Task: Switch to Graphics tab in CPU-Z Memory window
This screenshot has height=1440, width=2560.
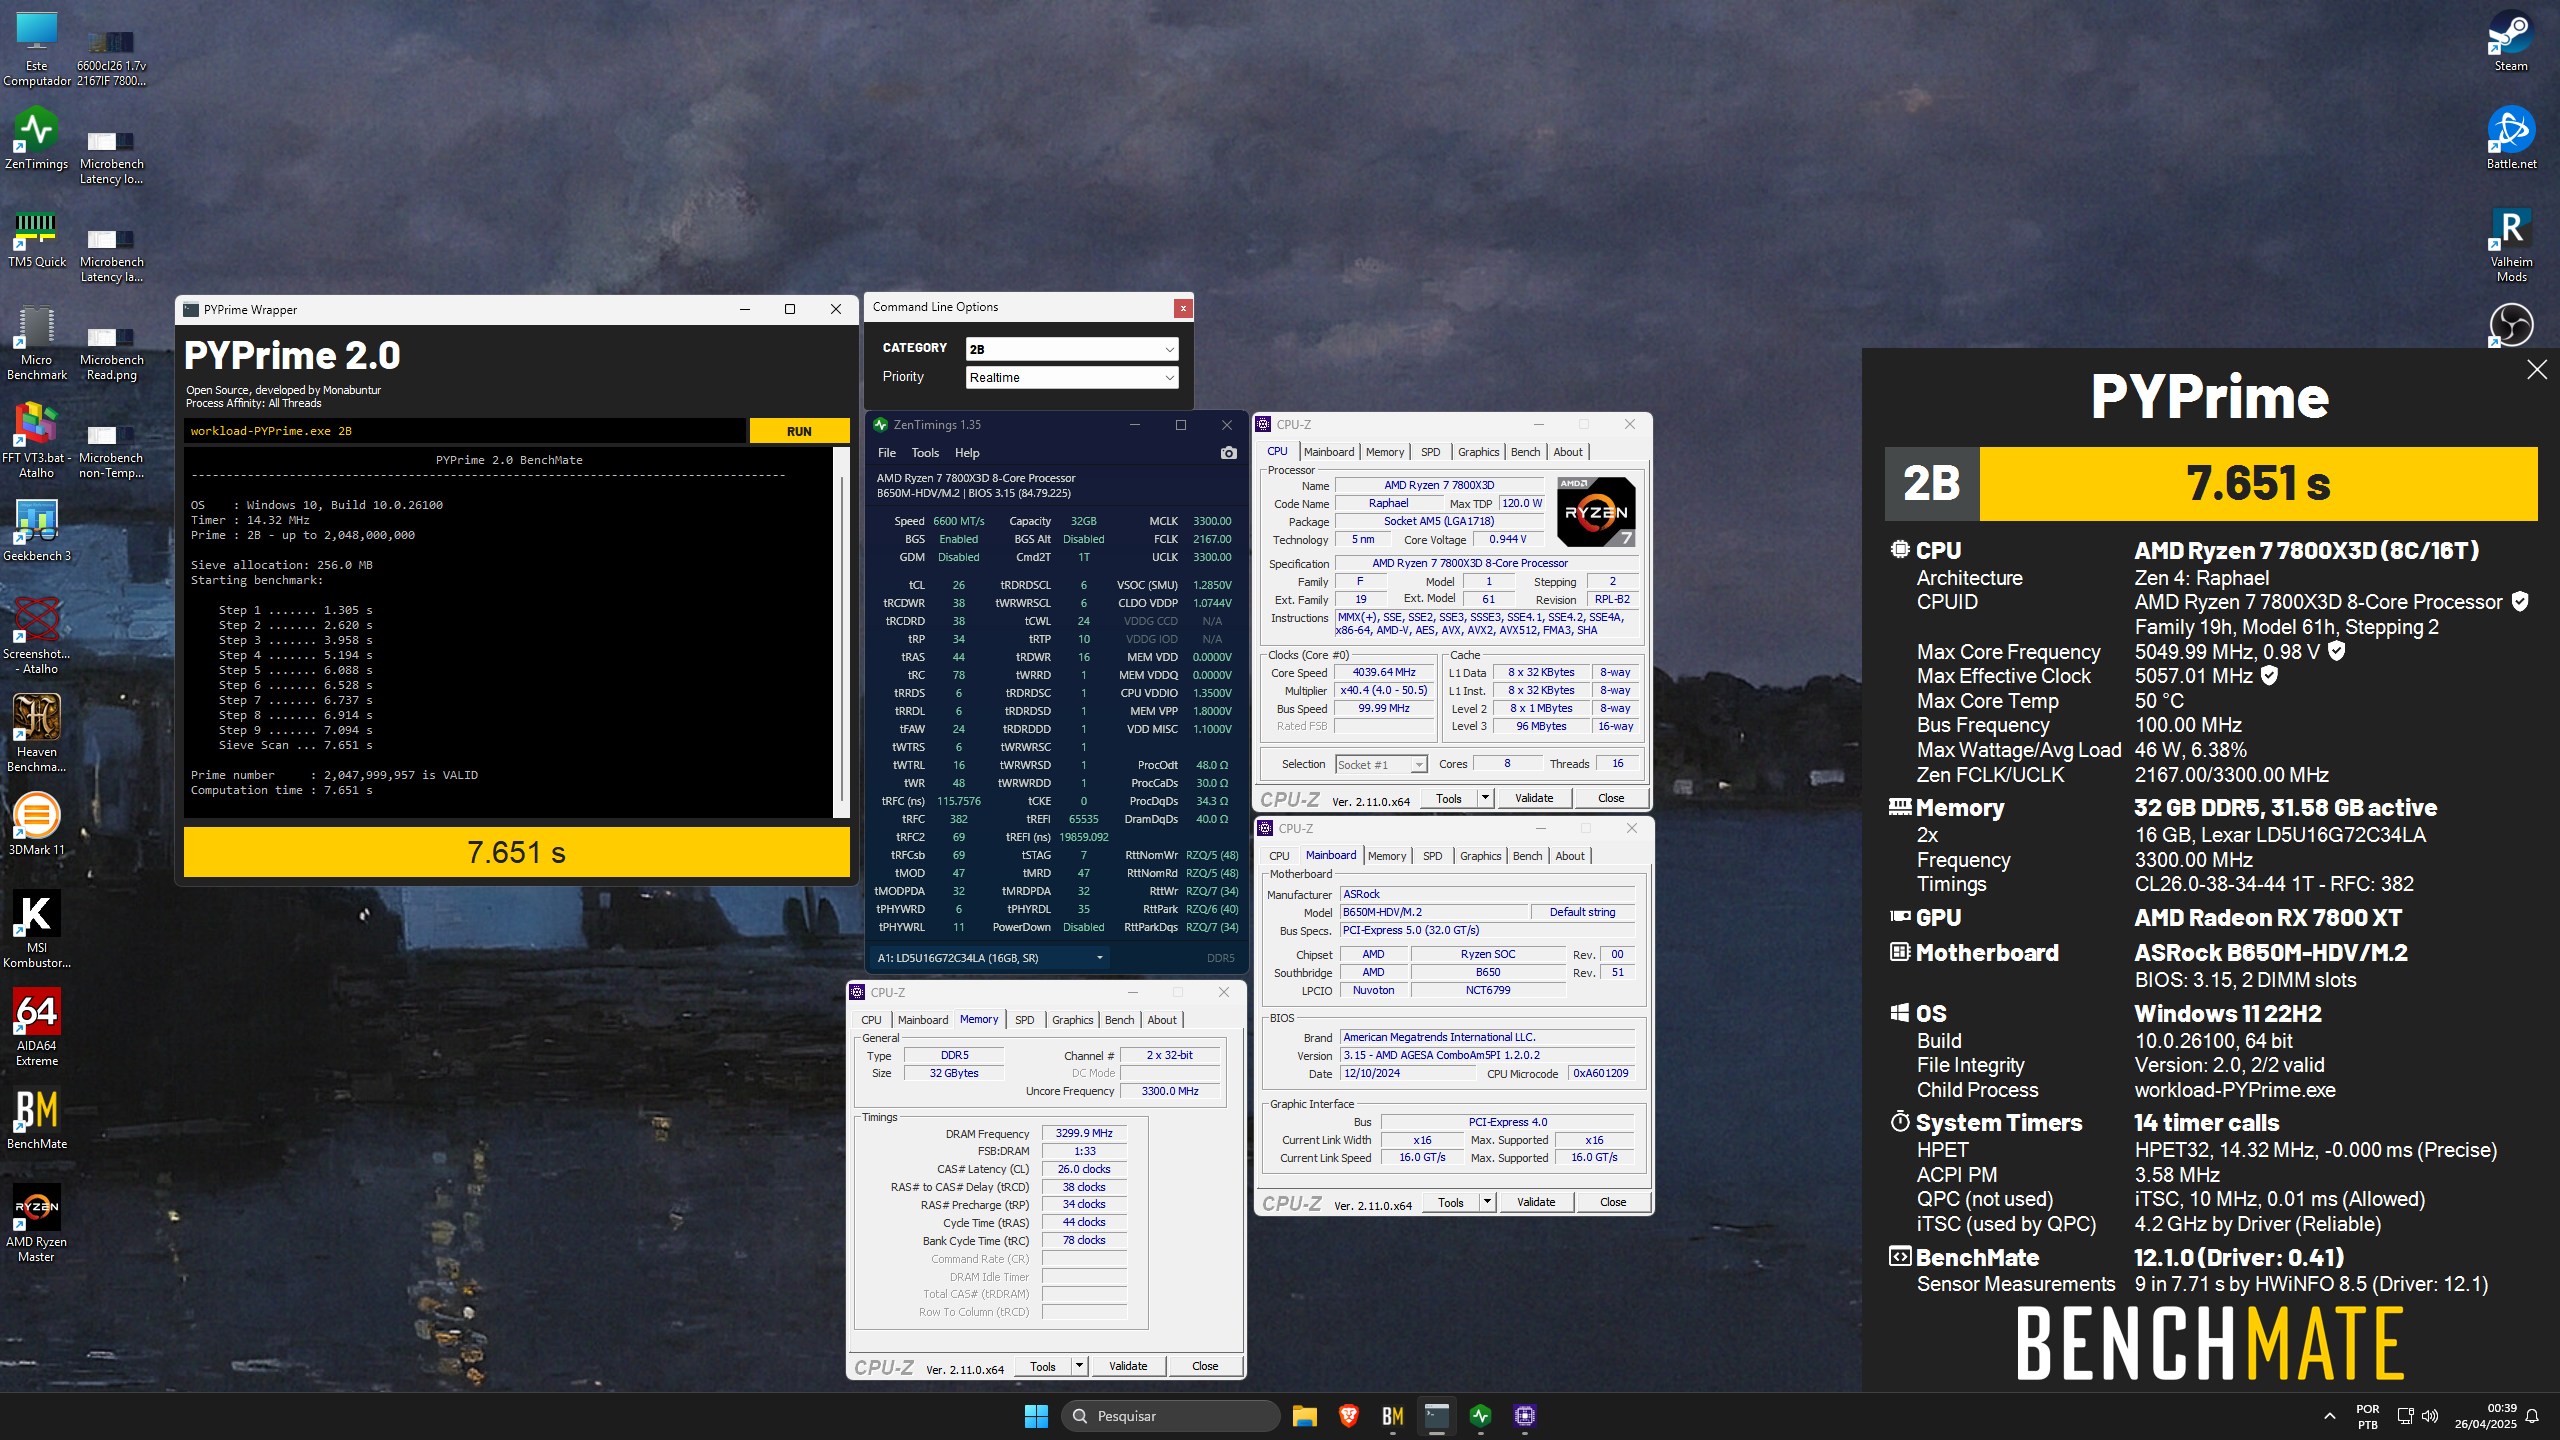Action: click(x=1072, y=1020)
